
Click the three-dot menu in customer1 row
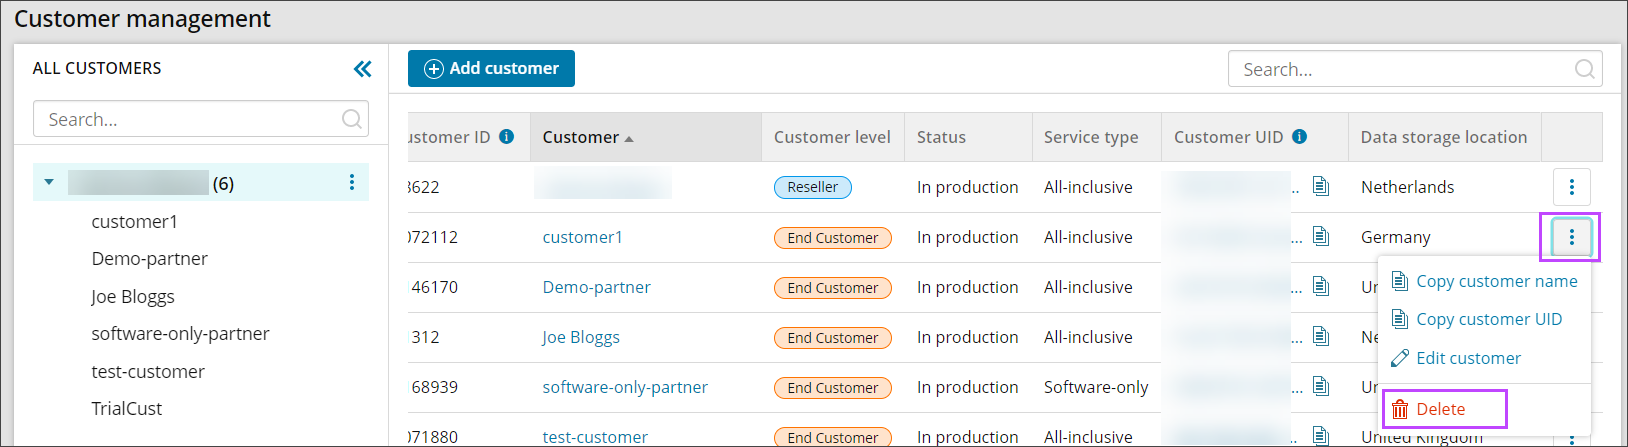tap(1571, 237)
